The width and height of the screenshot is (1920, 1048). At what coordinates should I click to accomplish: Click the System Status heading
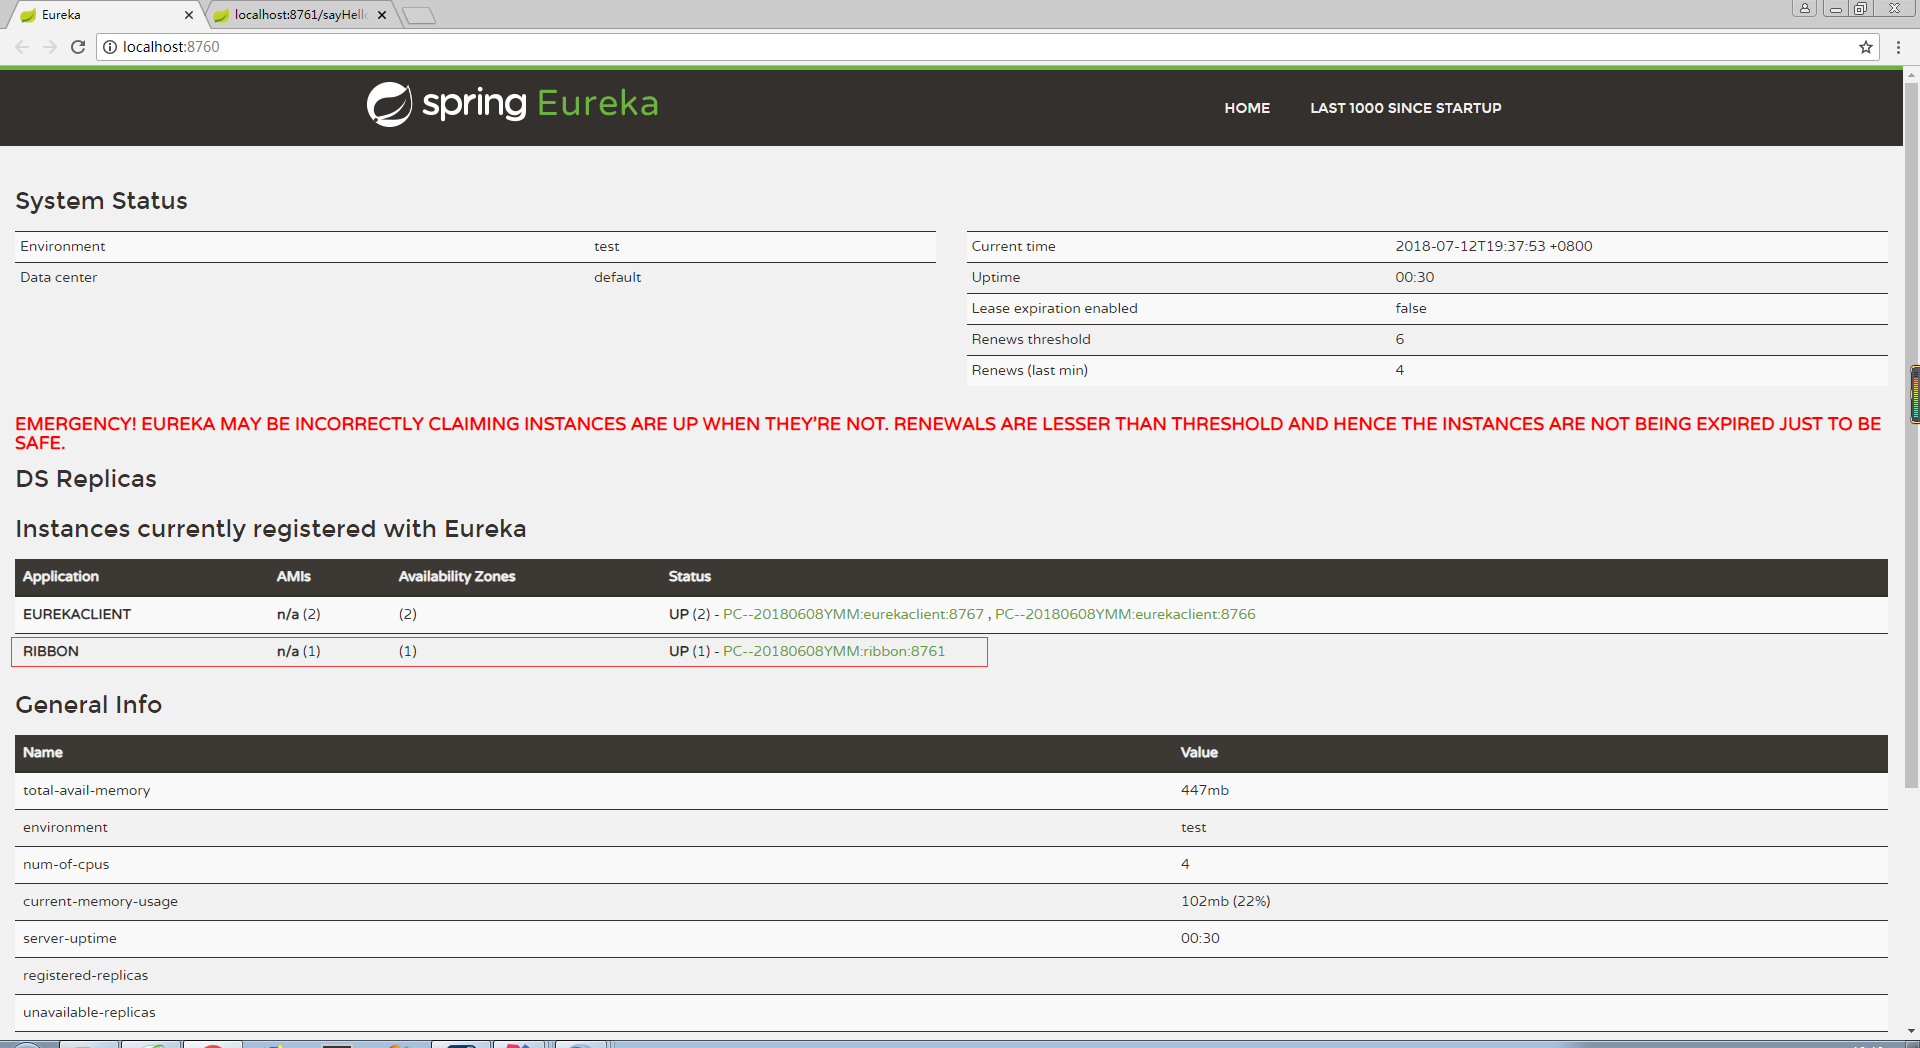point(101,201)
